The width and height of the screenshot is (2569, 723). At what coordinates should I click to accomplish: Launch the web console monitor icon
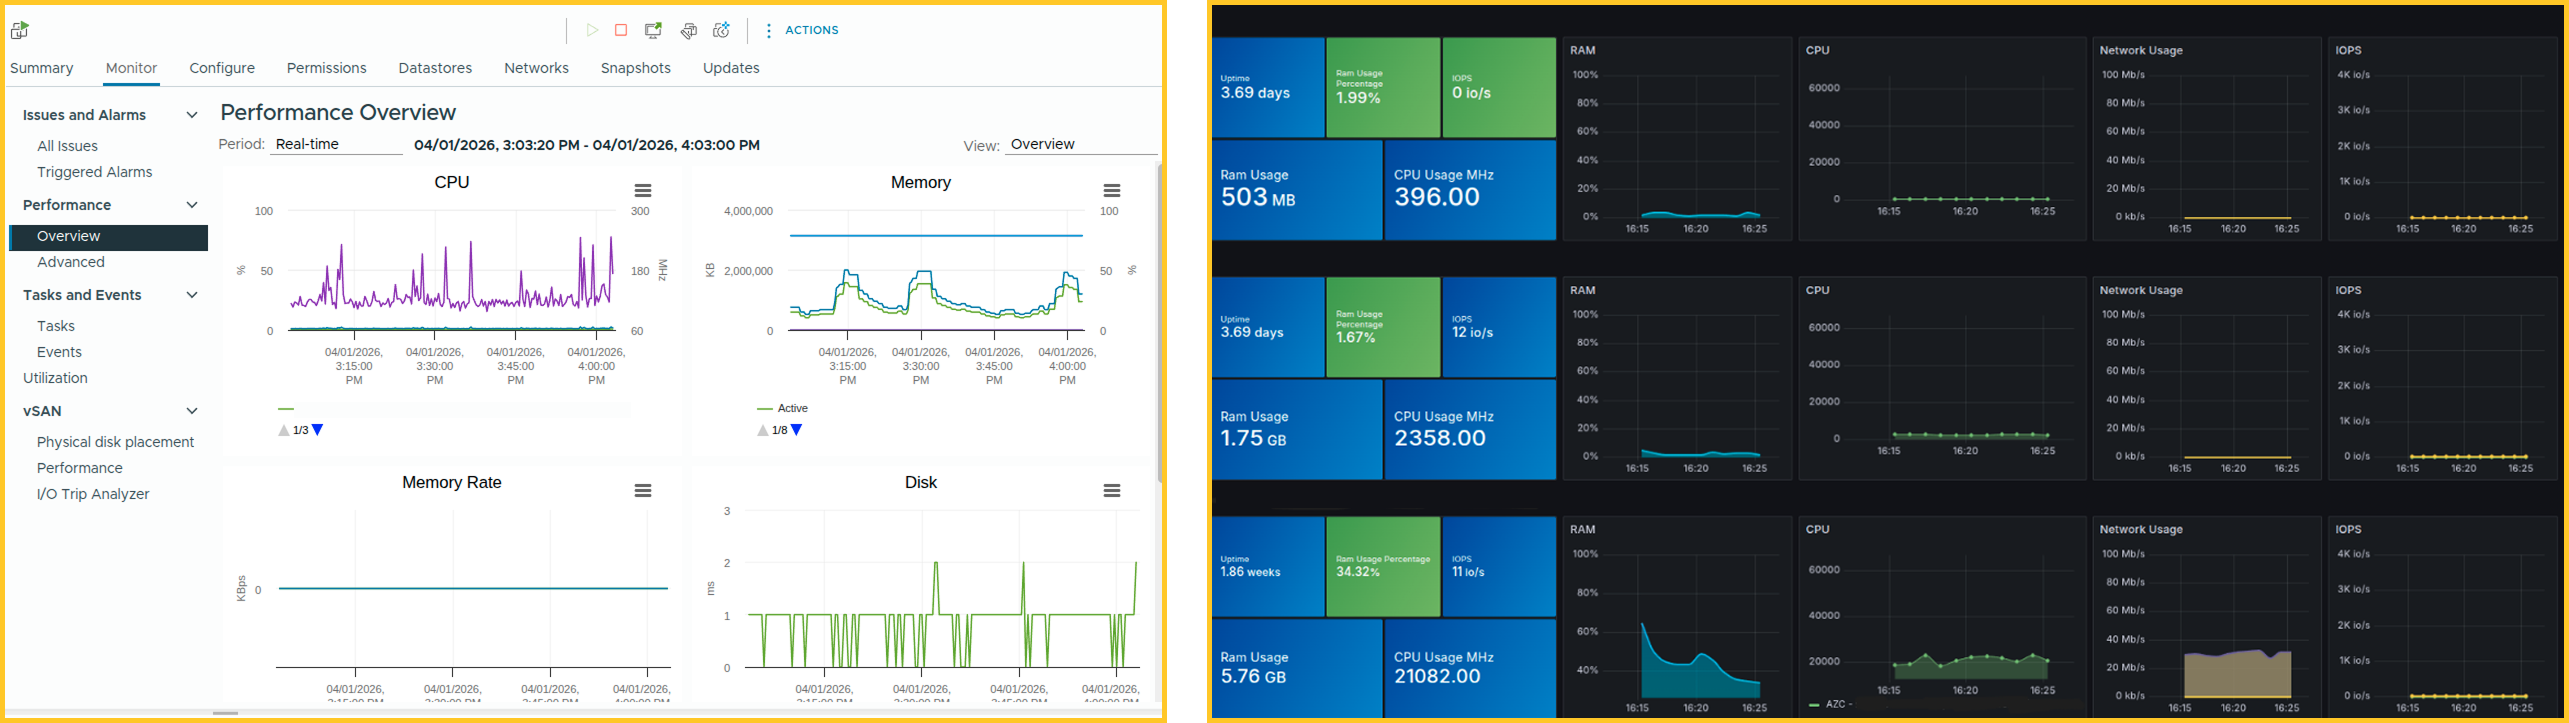(653, 30)
